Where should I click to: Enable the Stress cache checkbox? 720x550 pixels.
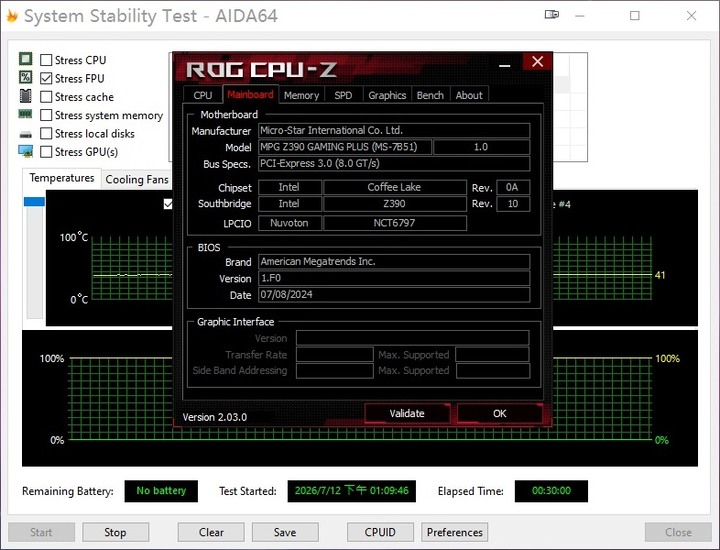tap(46, 97)
